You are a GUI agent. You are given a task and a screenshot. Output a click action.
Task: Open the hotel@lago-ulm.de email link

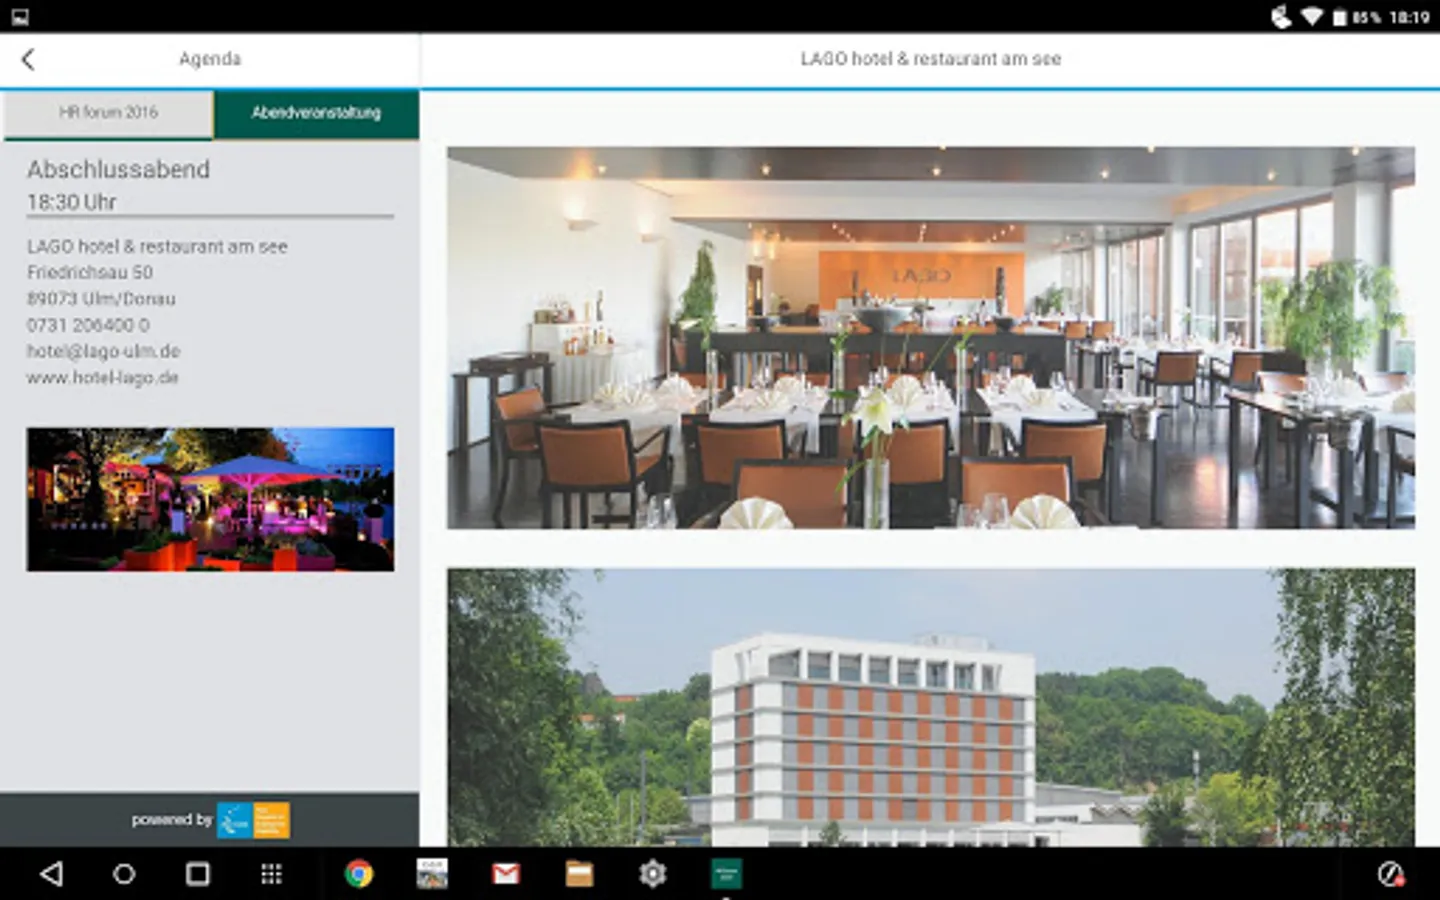click(103, 351)
